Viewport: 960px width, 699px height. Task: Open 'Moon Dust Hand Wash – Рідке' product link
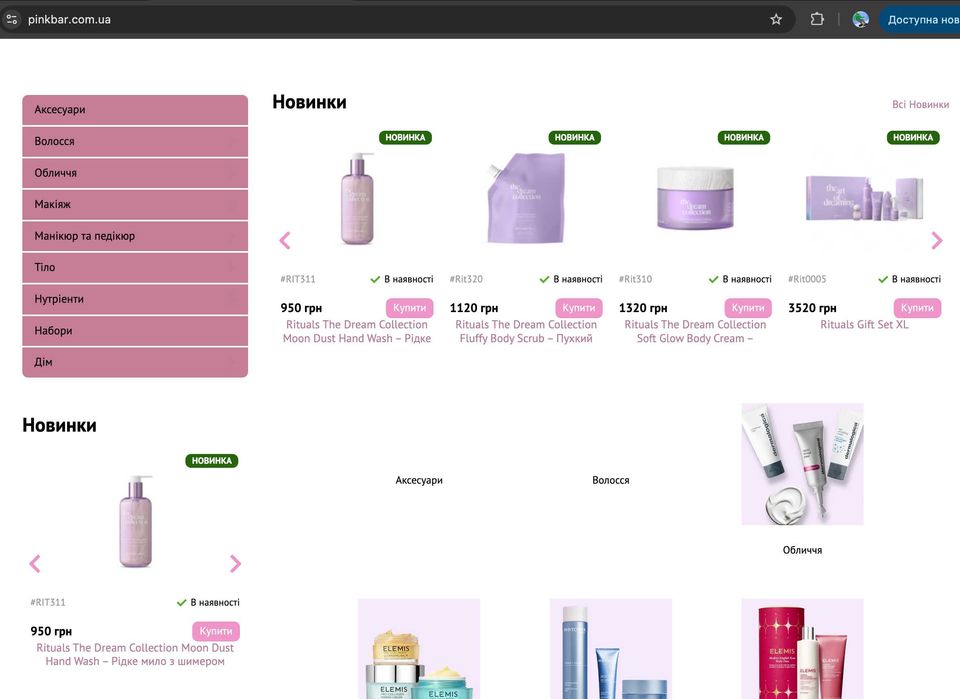(x=357, y=332)
